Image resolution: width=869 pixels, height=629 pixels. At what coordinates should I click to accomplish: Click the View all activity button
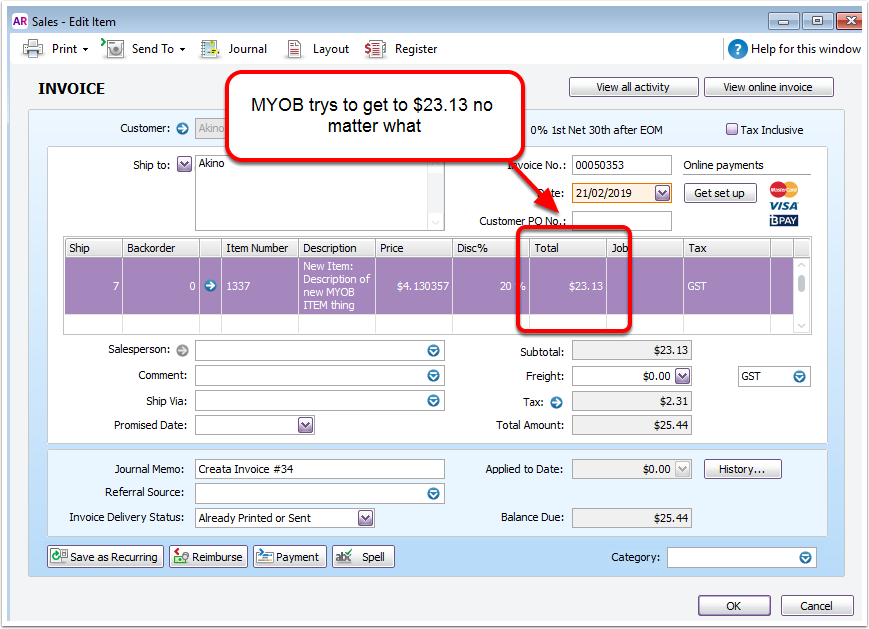pyautogui.click(x=633, y=87)
